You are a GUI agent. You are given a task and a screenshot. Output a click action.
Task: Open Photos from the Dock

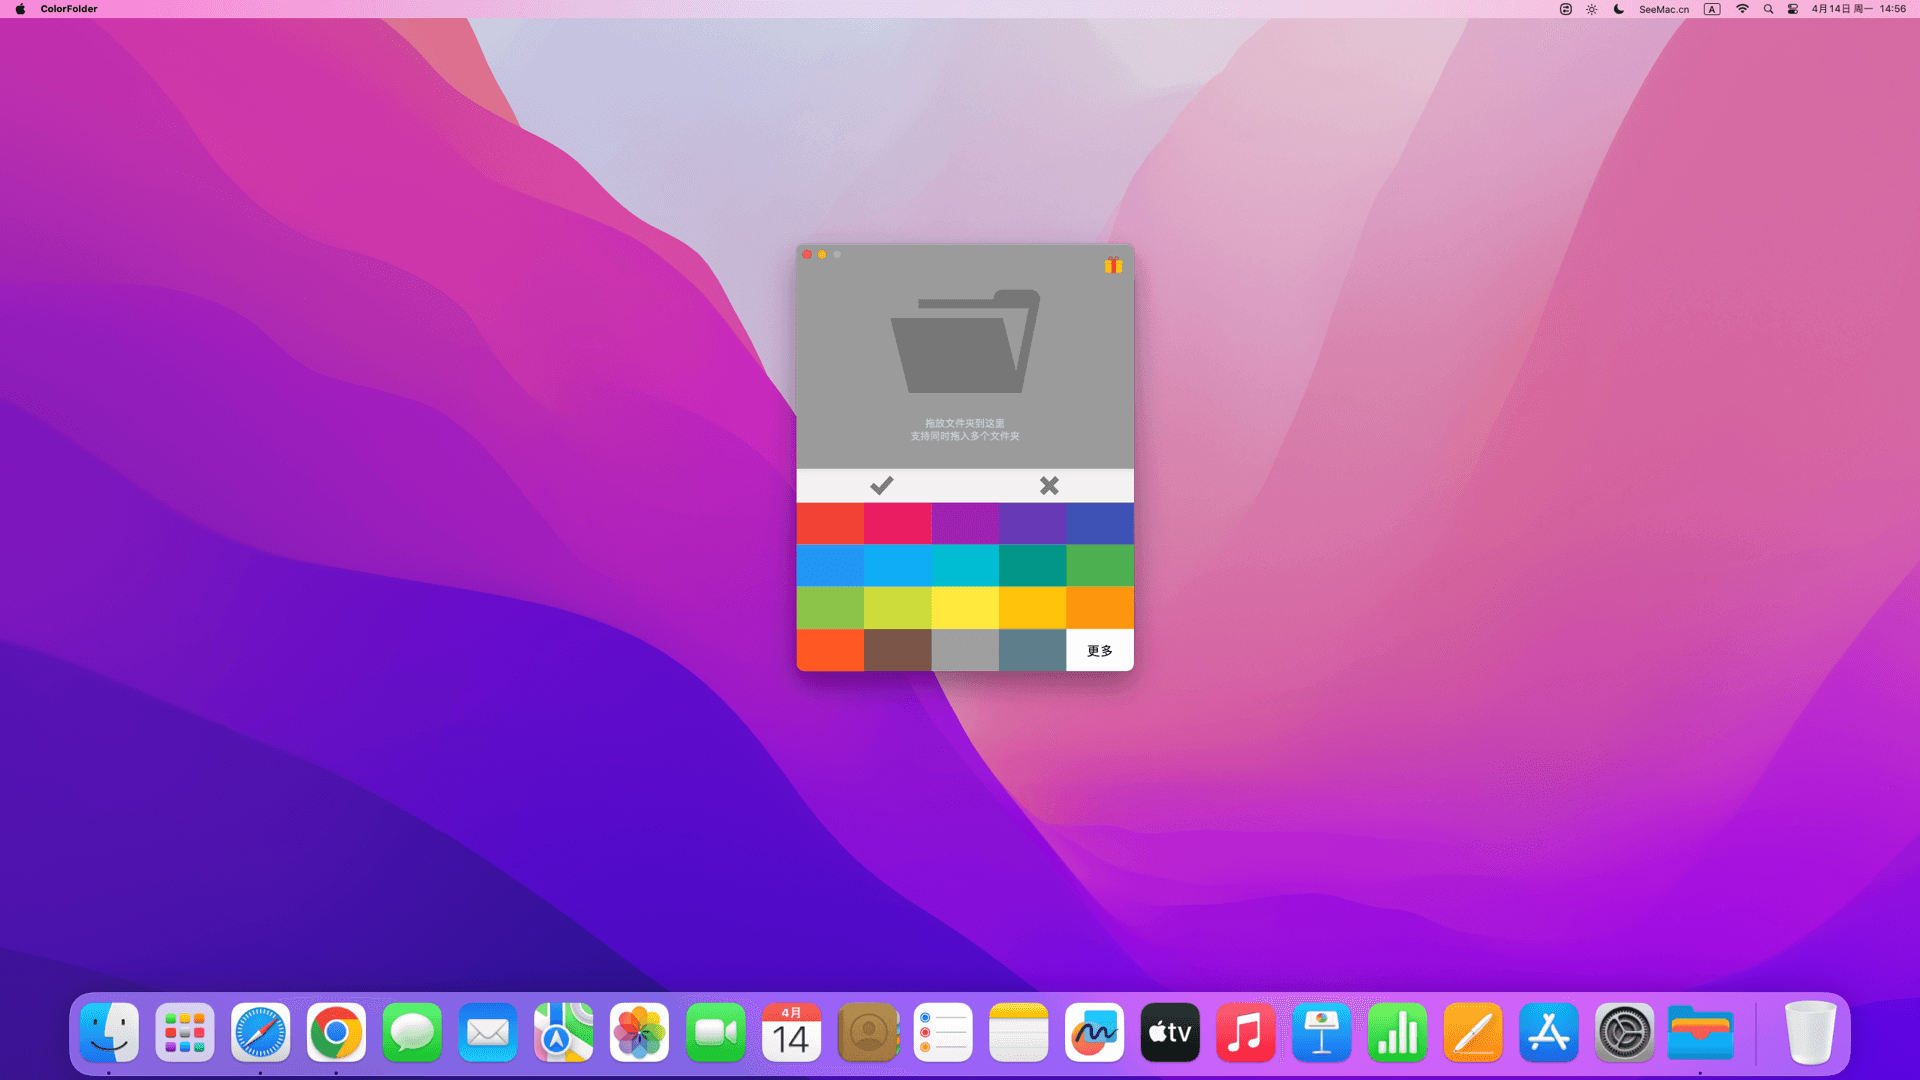tap(639, 1032)
